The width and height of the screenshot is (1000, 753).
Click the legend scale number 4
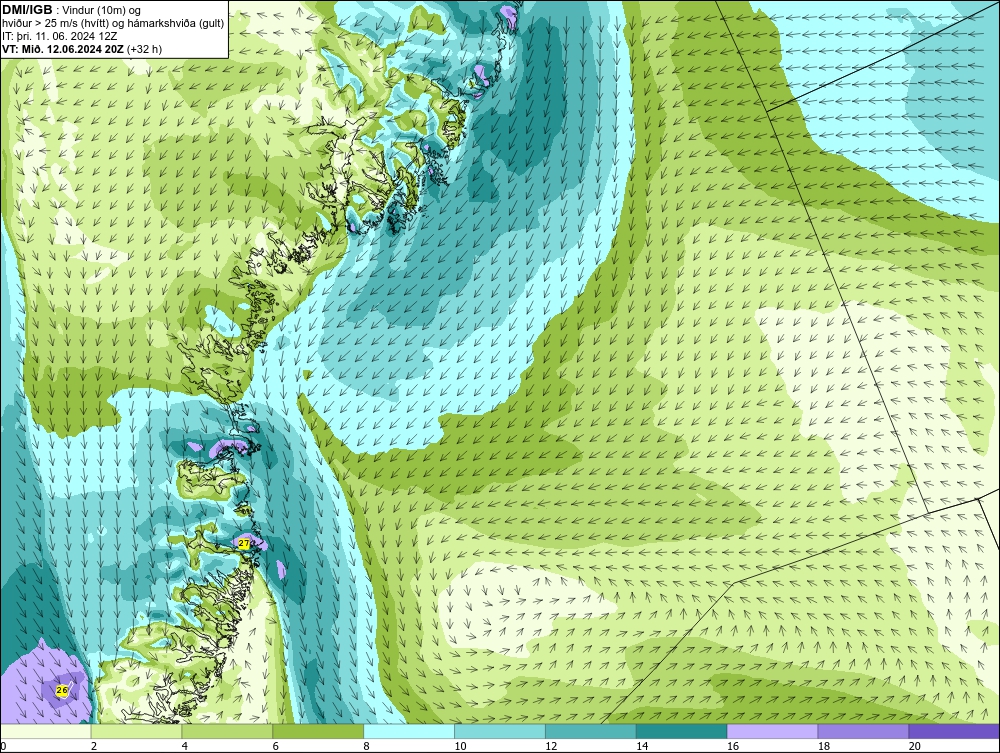click(184, 746)
